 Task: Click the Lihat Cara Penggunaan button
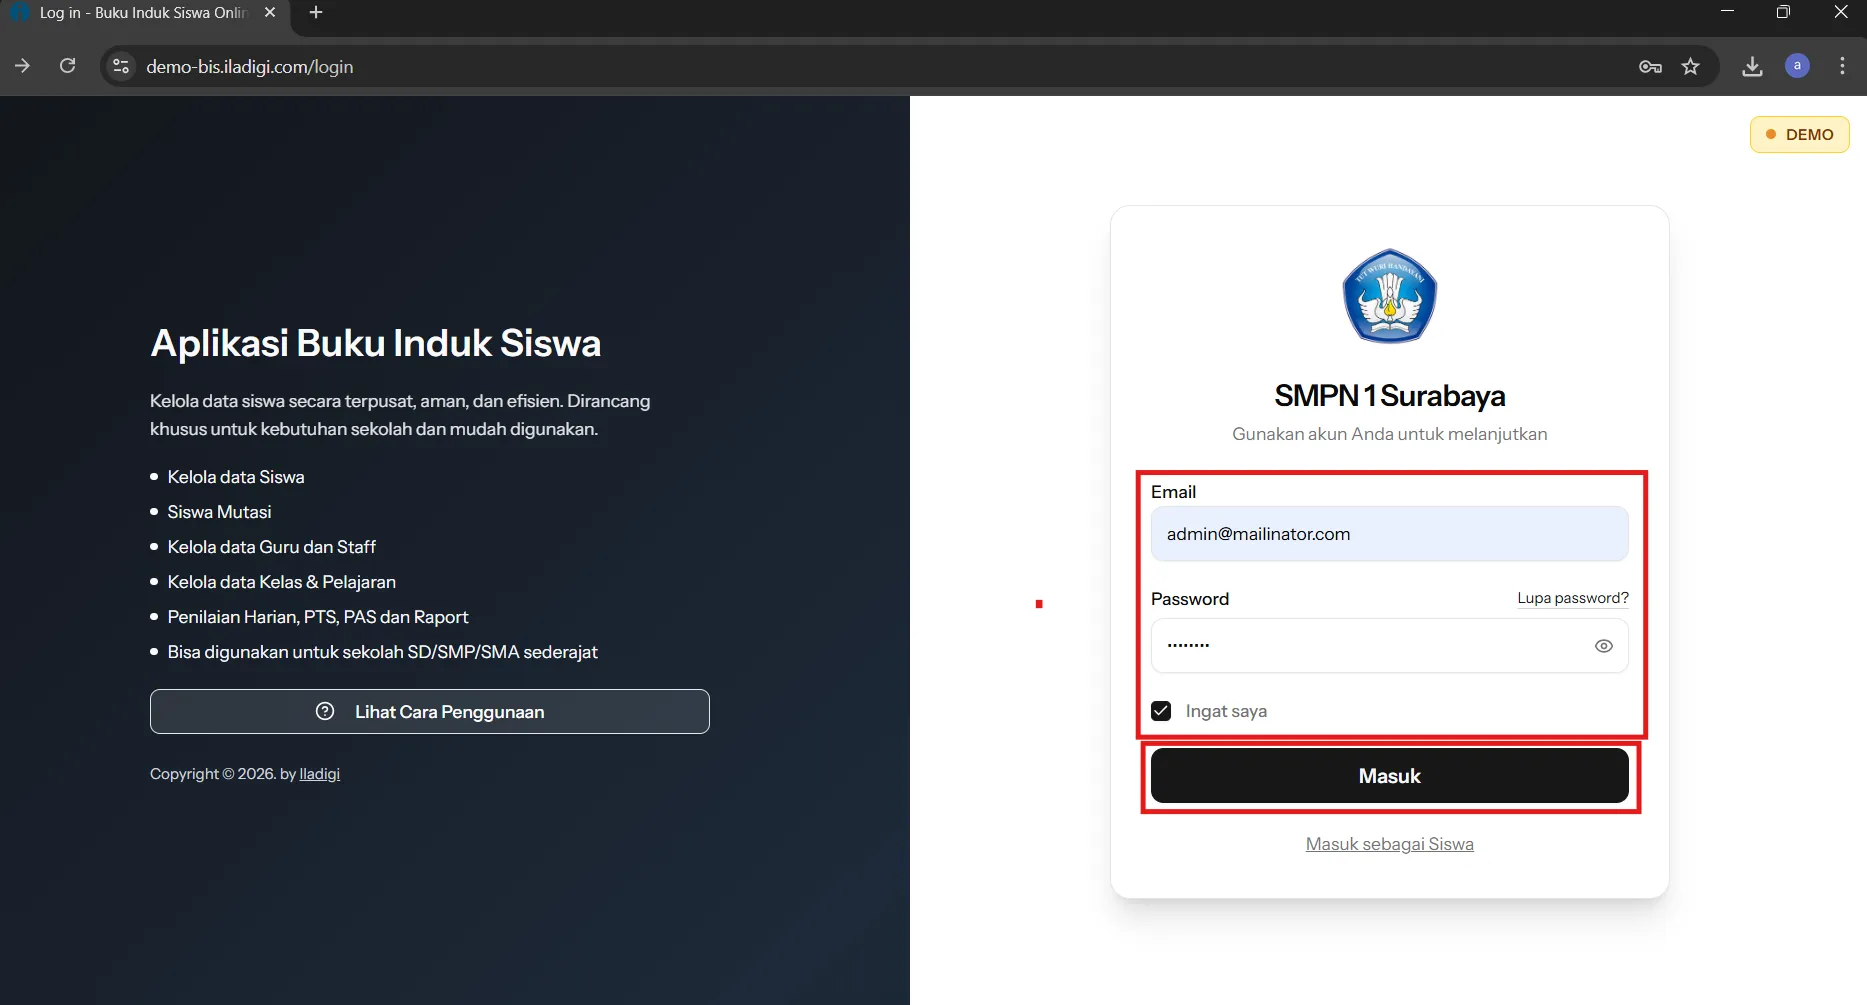point(430,712)
